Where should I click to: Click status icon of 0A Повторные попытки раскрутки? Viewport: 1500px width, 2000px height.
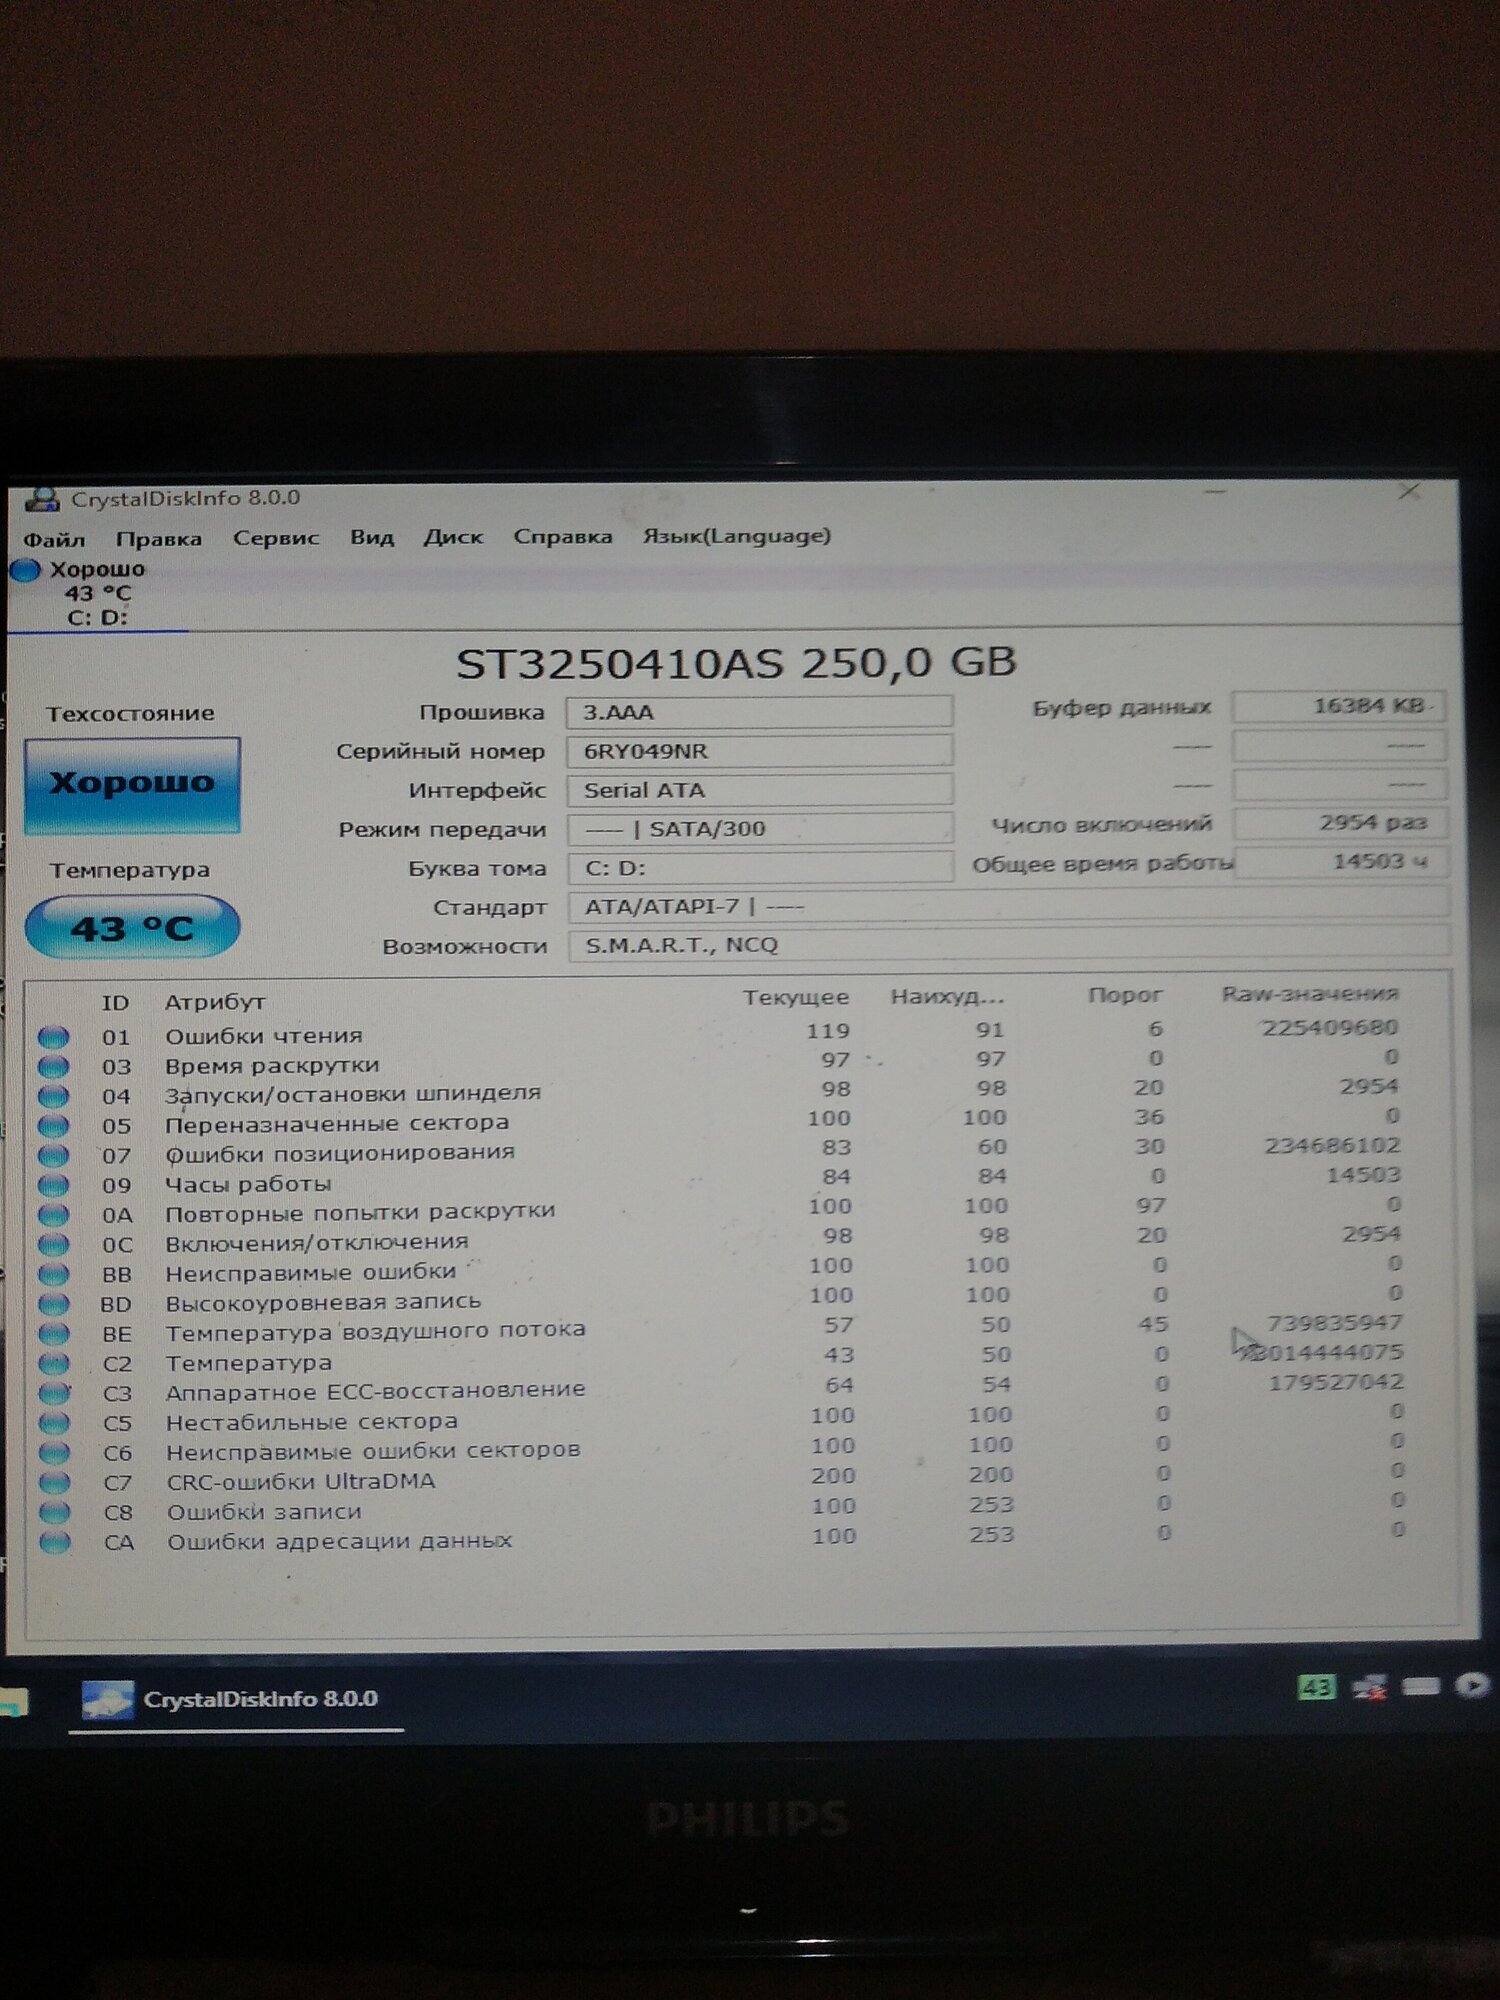[x=53, y=1215]
